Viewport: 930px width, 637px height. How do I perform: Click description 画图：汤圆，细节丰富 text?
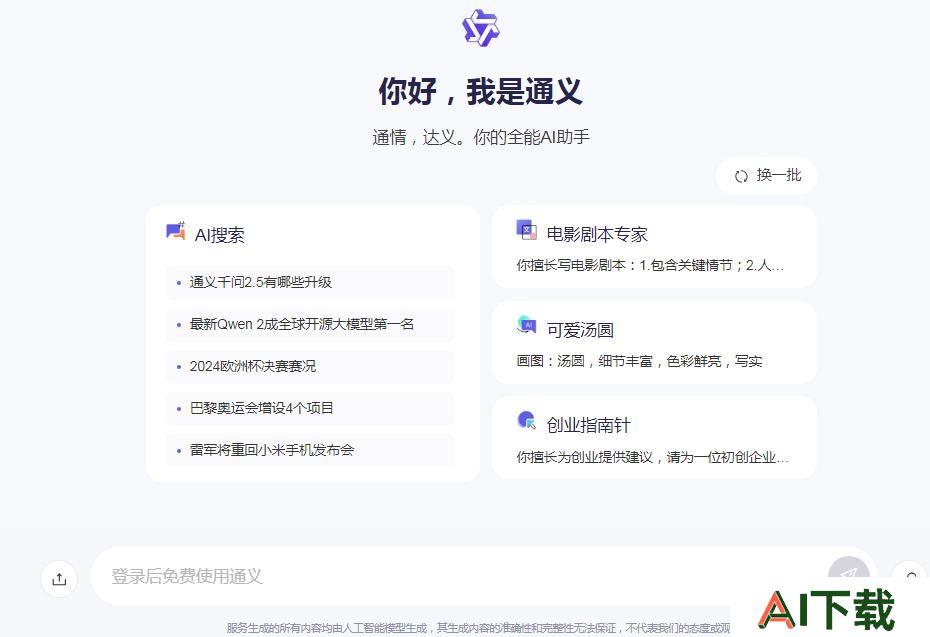tap(639, 361)
